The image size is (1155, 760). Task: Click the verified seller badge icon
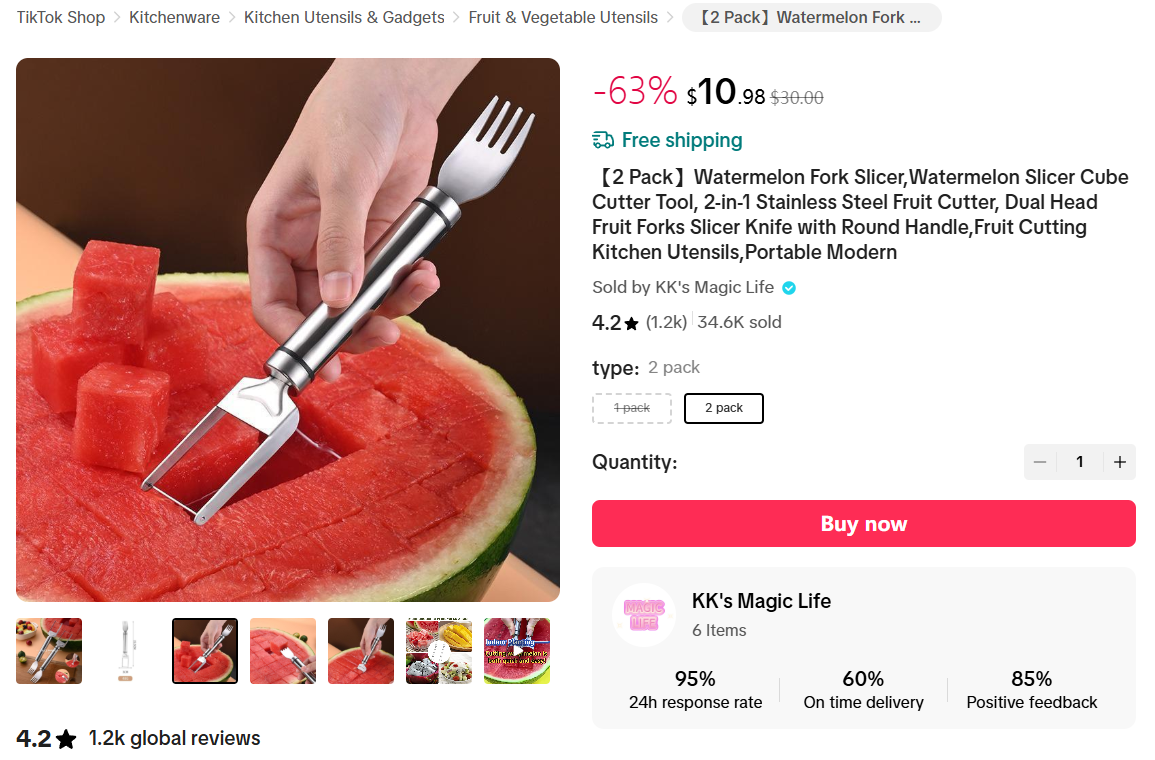[789, 288]
